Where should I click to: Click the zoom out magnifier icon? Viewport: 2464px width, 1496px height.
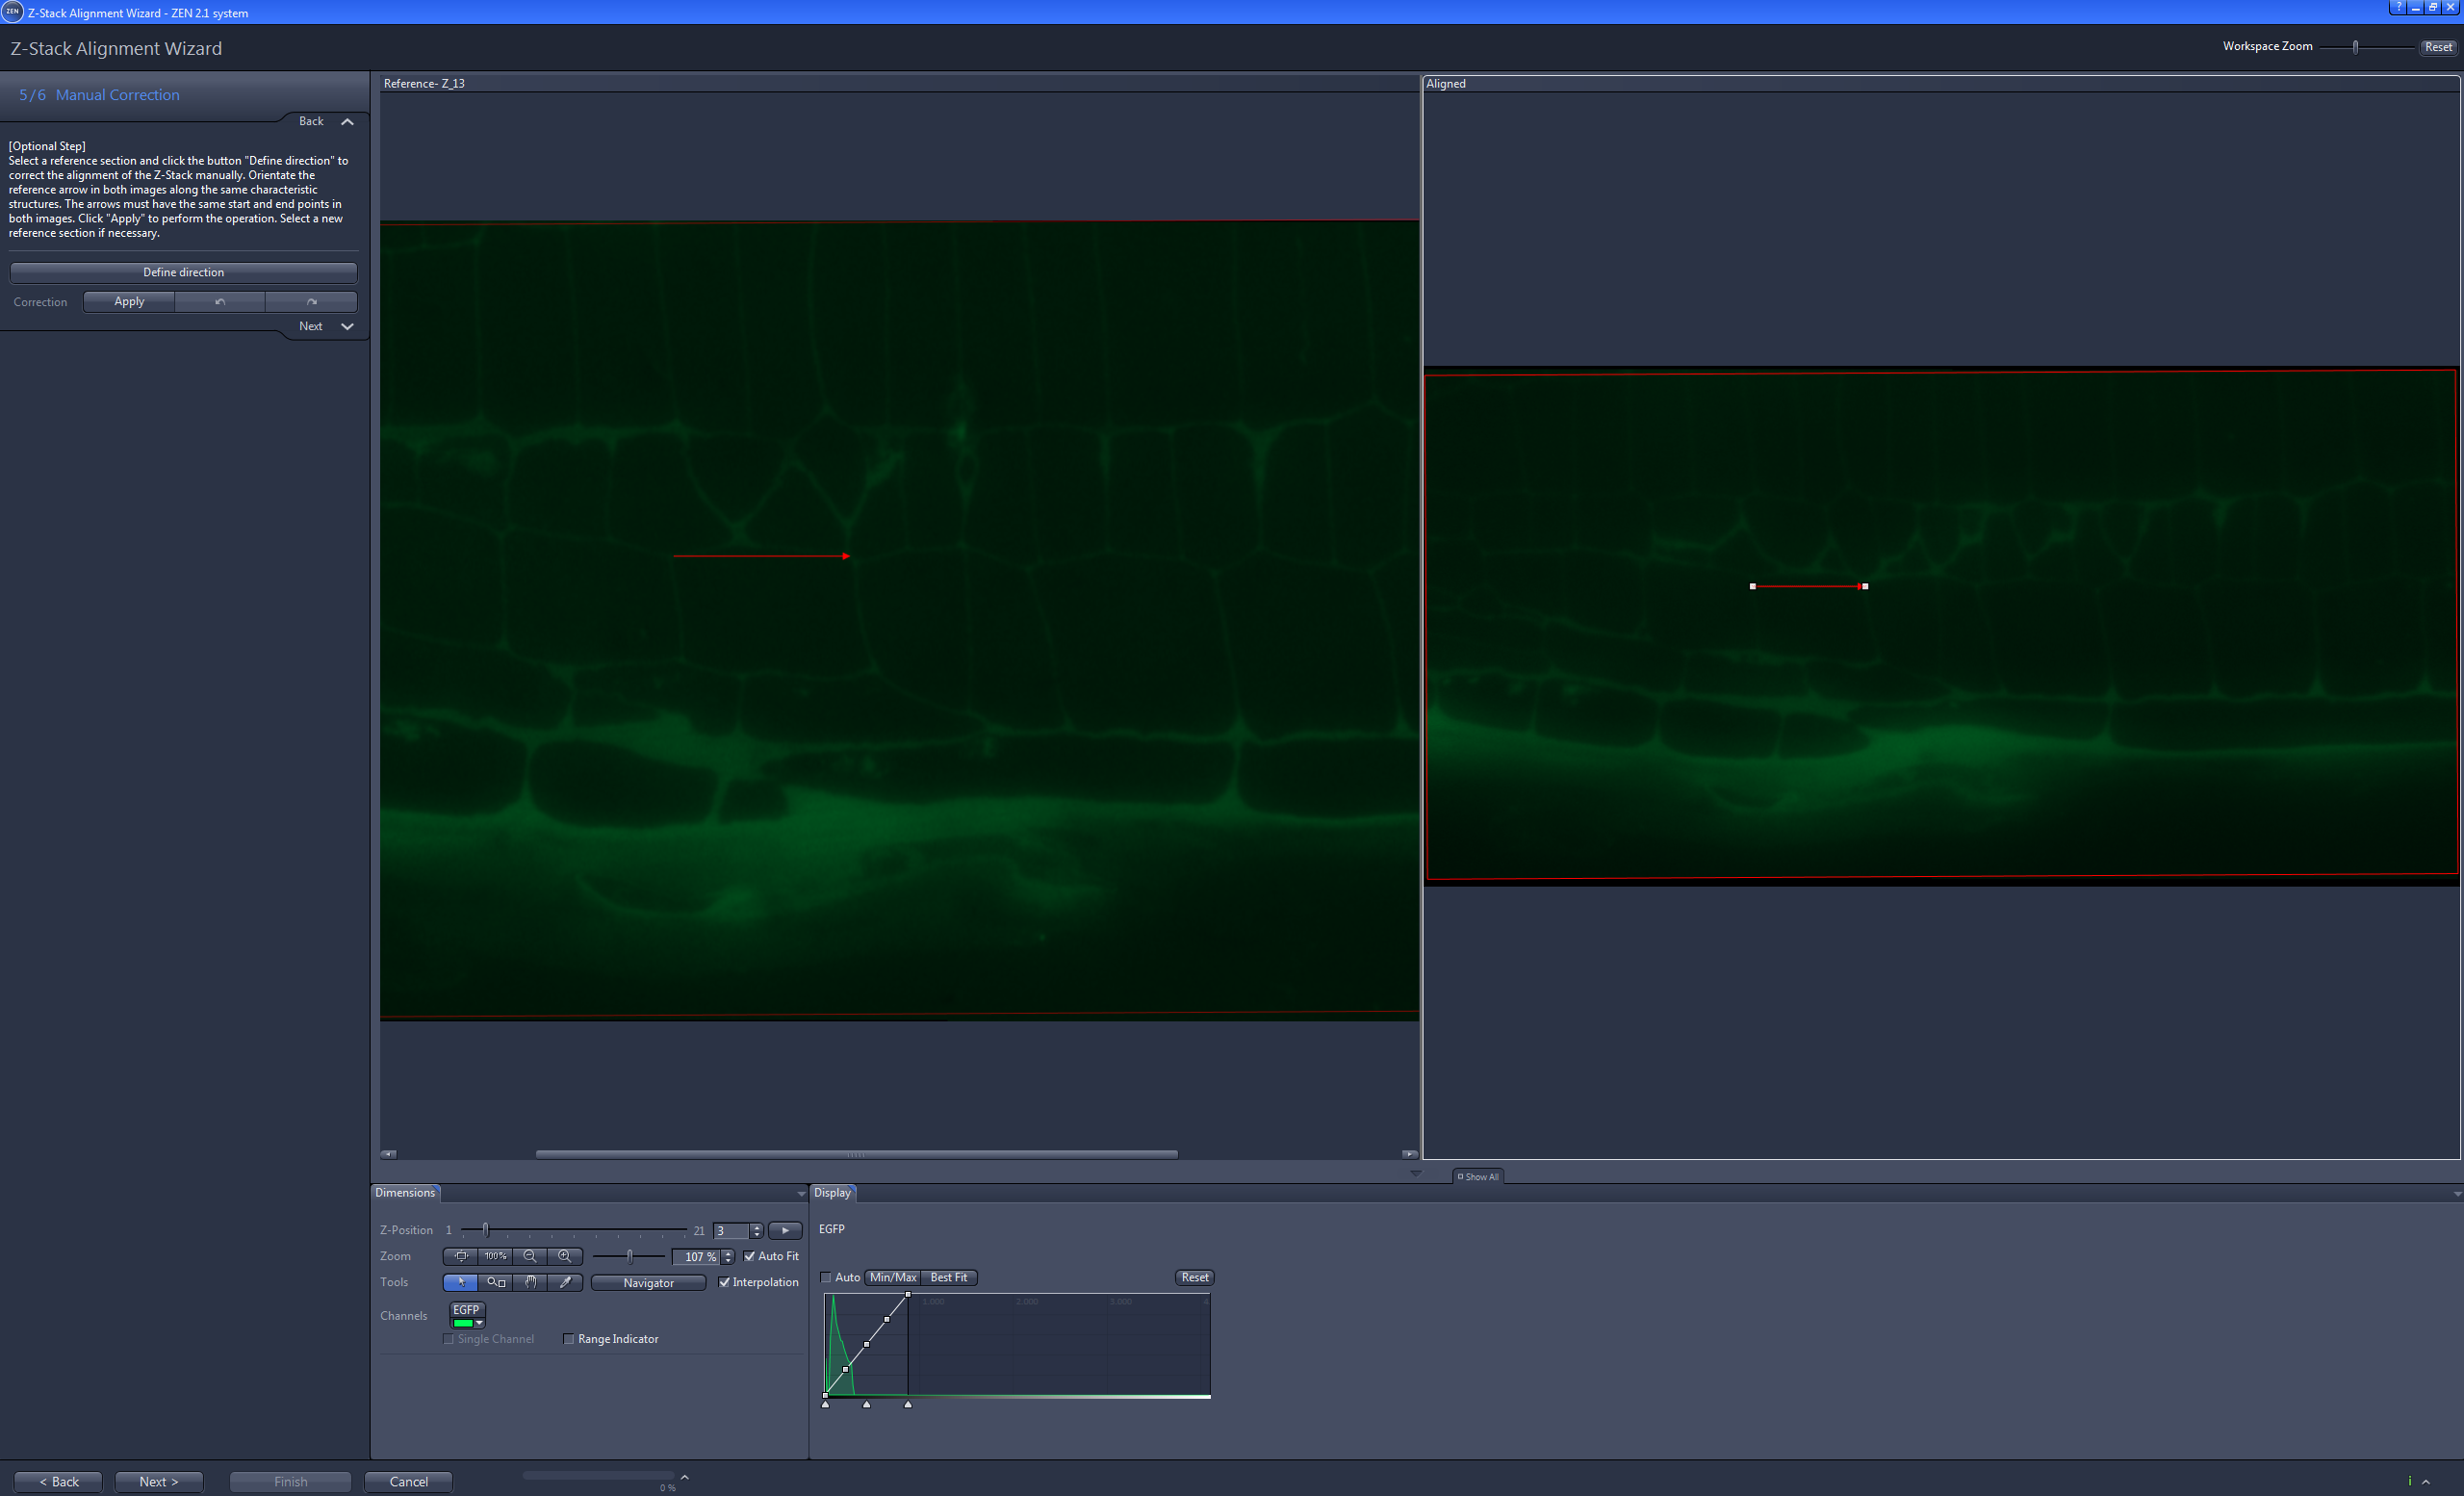(x=530, y=1257)
